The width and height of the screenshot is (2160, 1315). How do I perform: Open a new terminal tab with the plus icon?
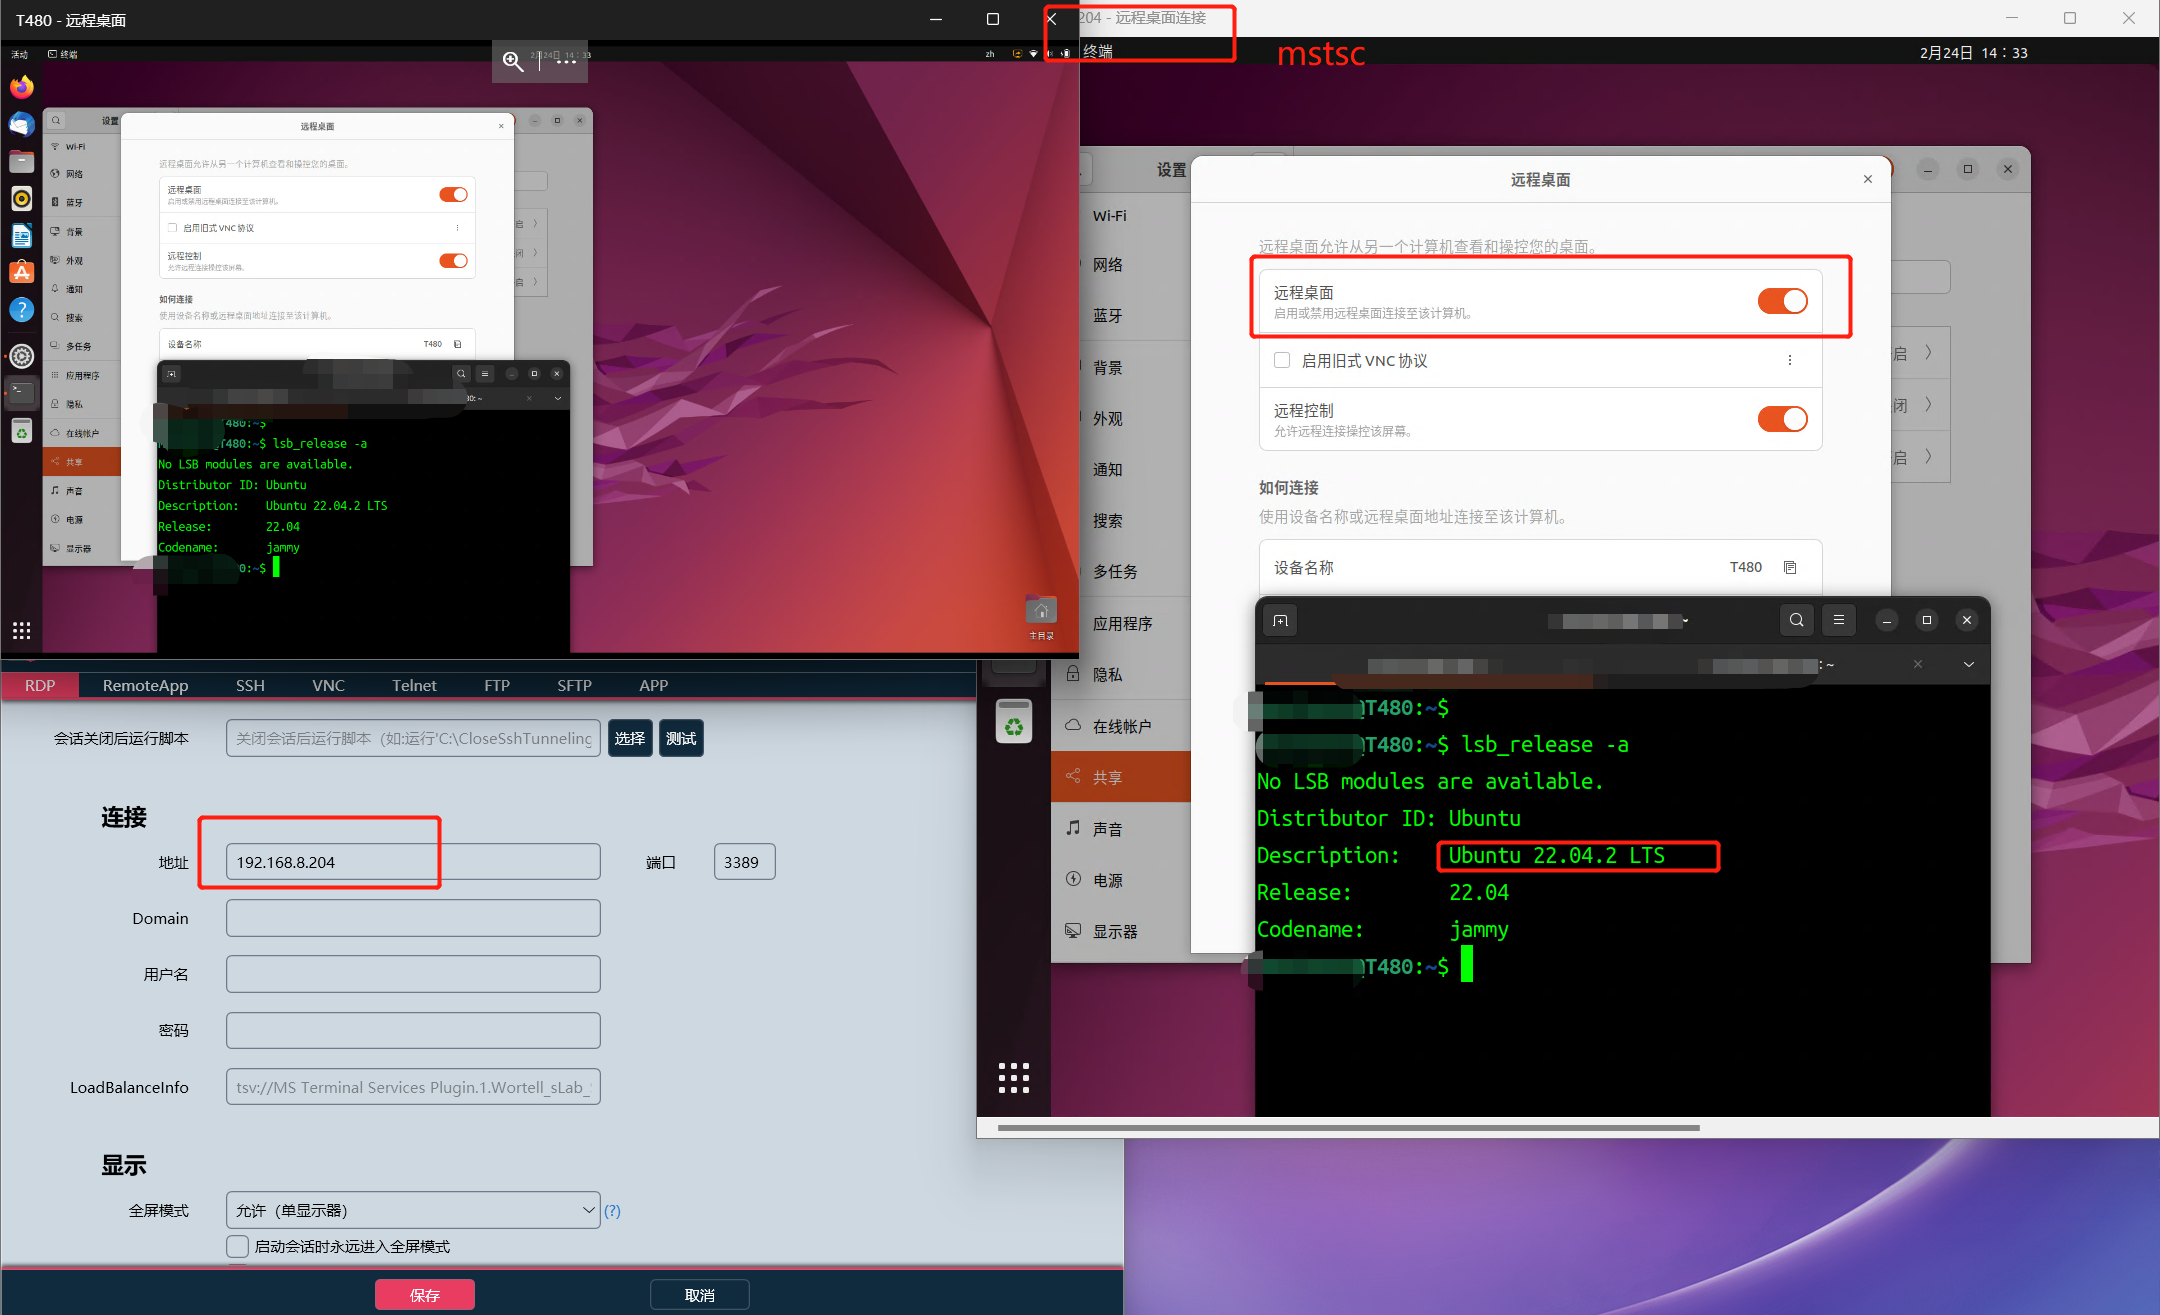click(x=1280, y=620)
